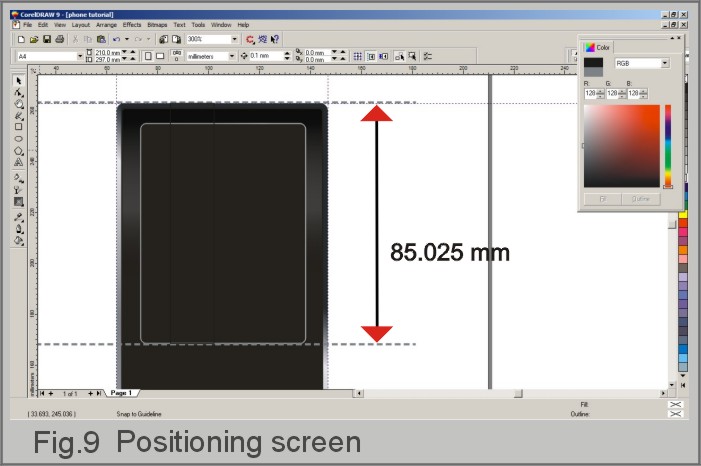Expand the A4 paper size dropdown

80,56
